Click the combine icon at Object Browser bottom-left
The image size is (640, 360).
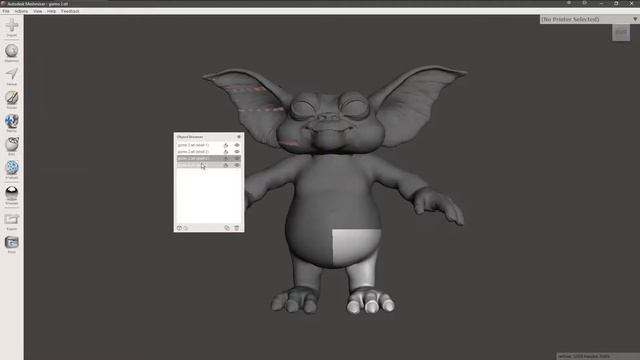(x=179, y=228)
